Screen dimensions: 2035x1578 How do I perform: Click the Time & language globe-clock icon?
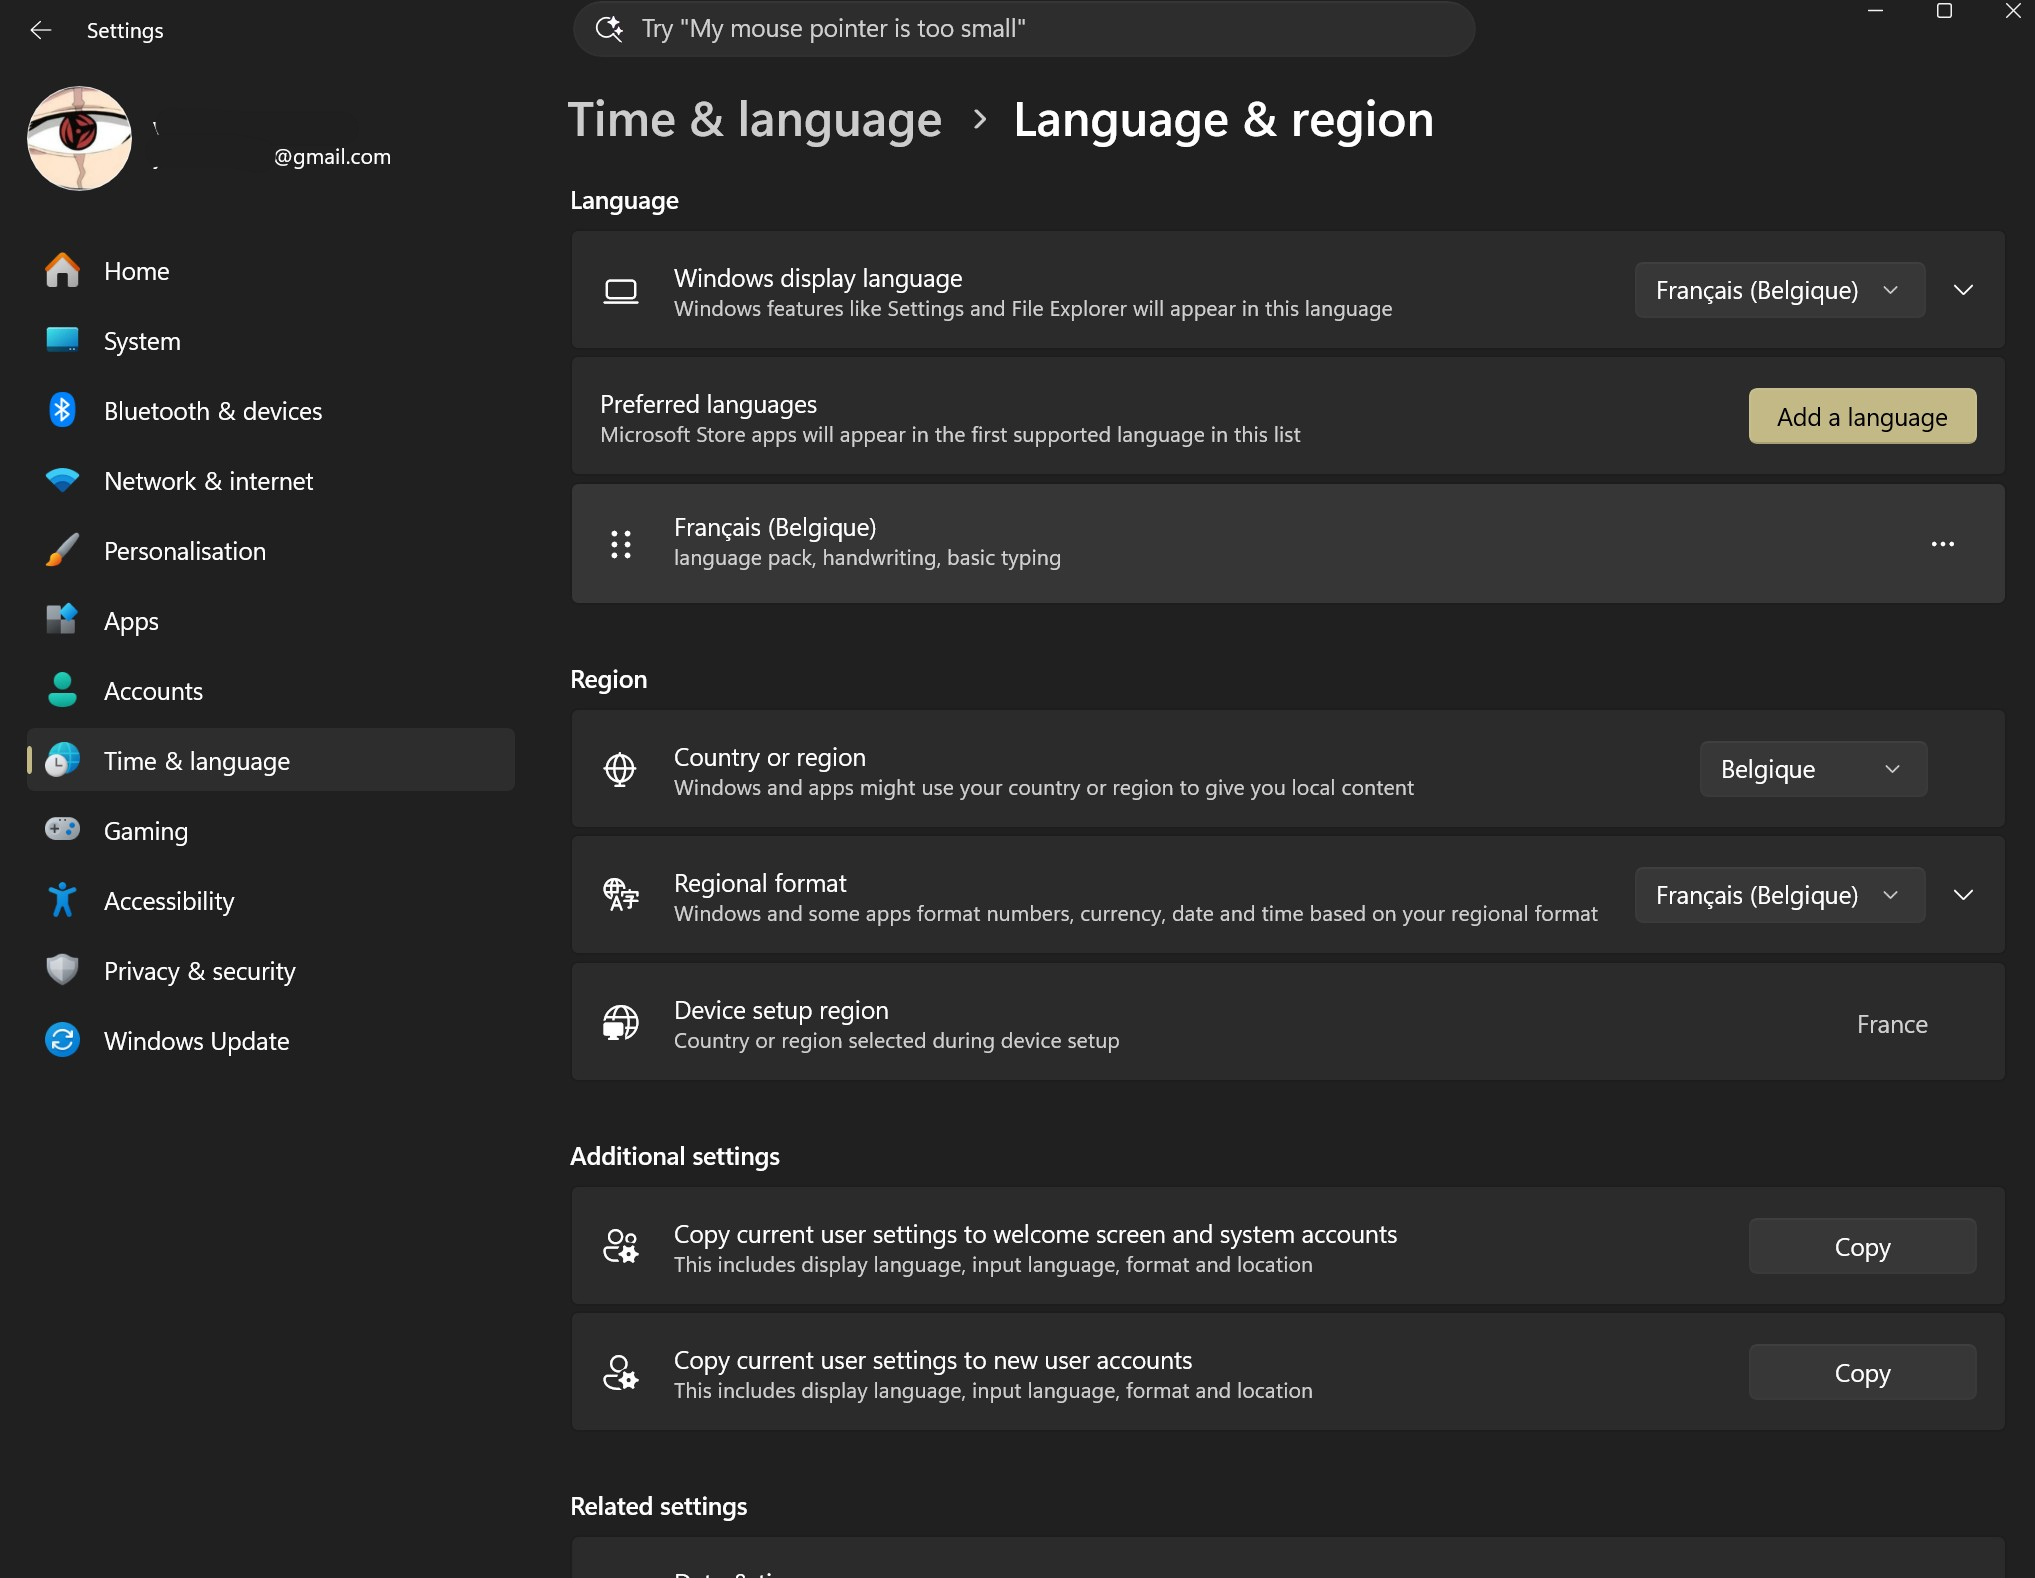tap(62, 760)
